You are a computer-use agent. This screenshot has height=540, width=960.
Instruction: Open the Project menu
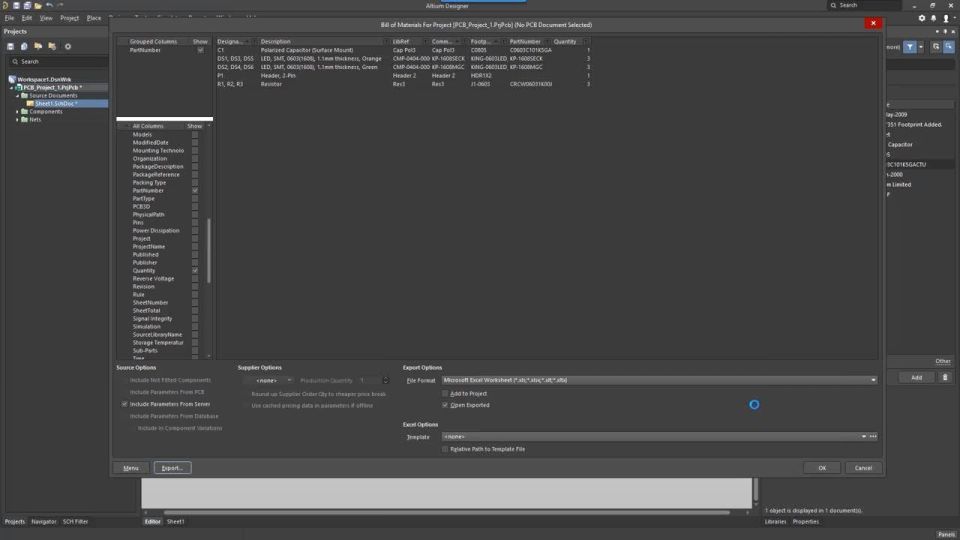pos(69,18)
